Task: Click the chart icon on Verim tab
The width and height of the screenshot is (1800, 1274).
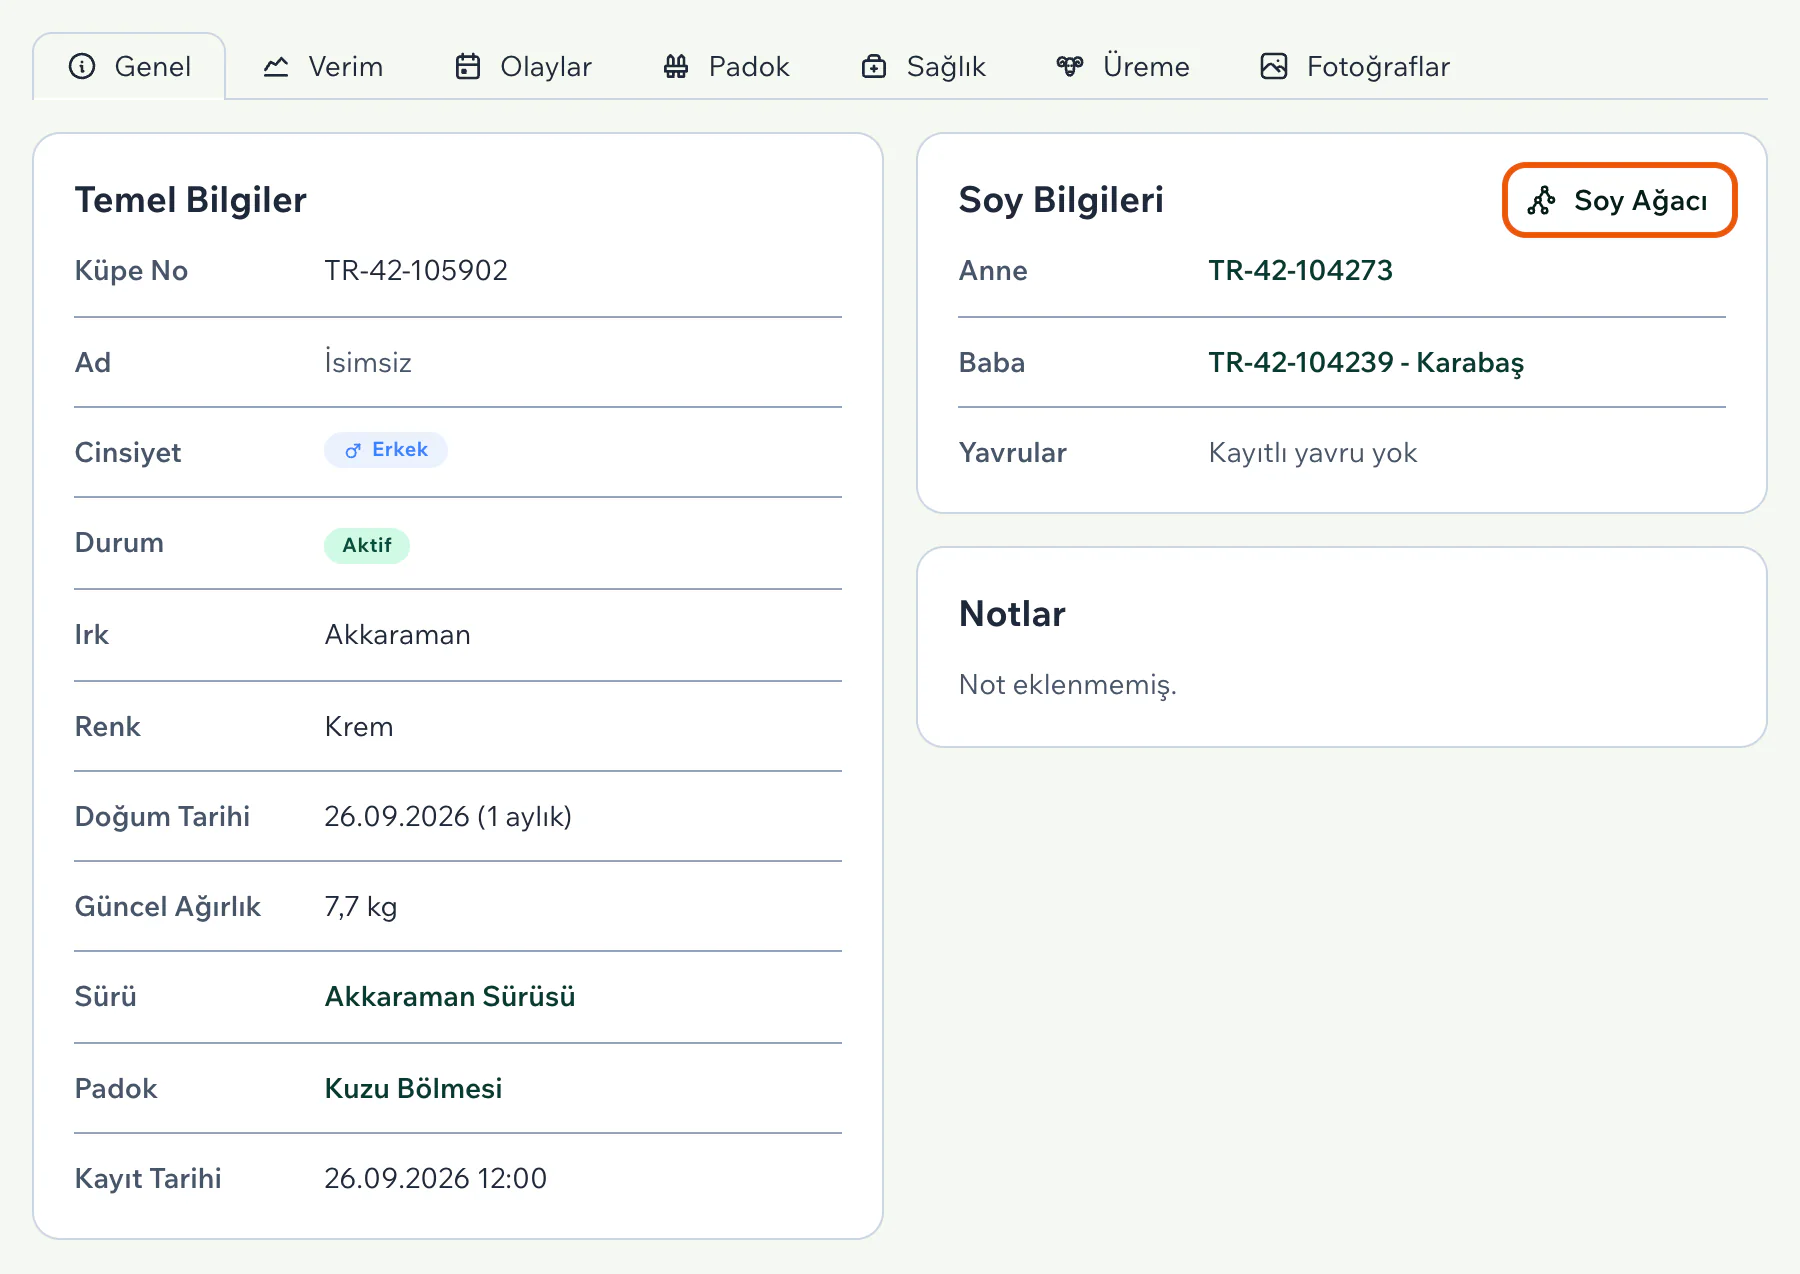Action: pyautogui.click(x=276, y=66)
